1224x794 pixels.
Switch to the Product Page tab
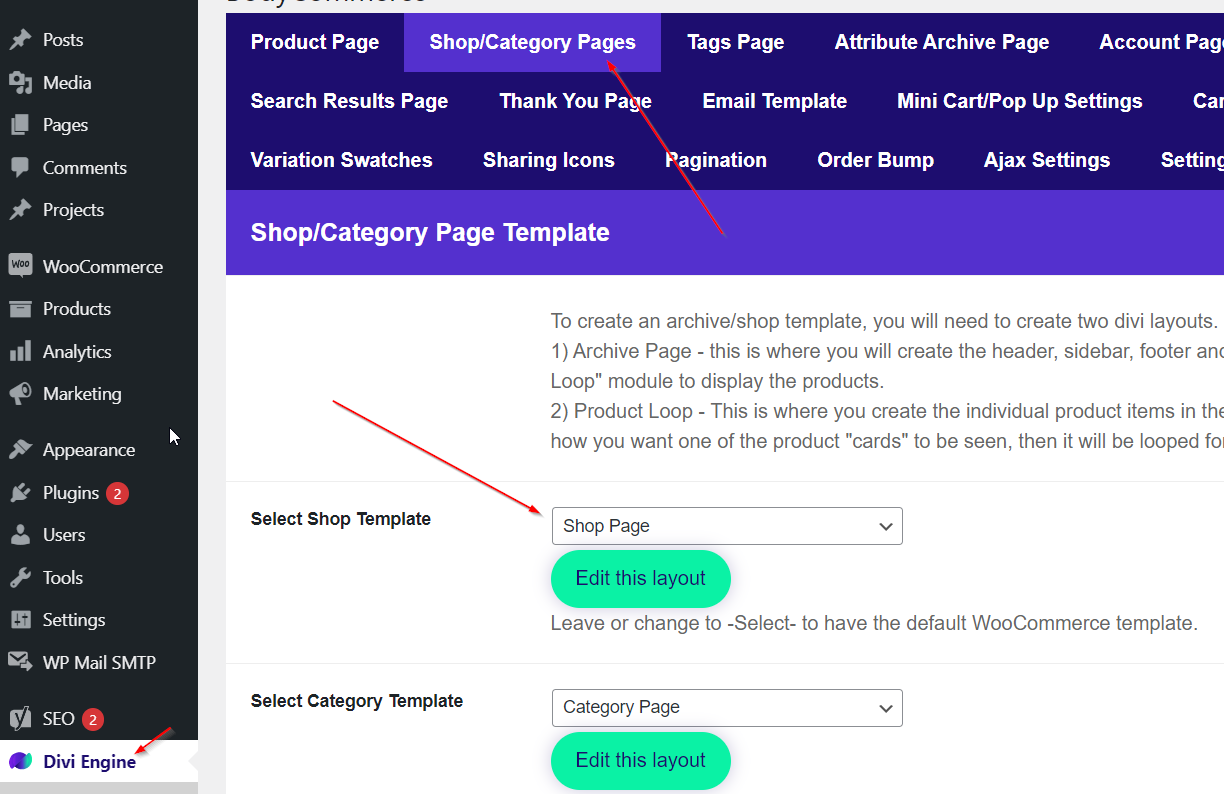tap(315, 42)
